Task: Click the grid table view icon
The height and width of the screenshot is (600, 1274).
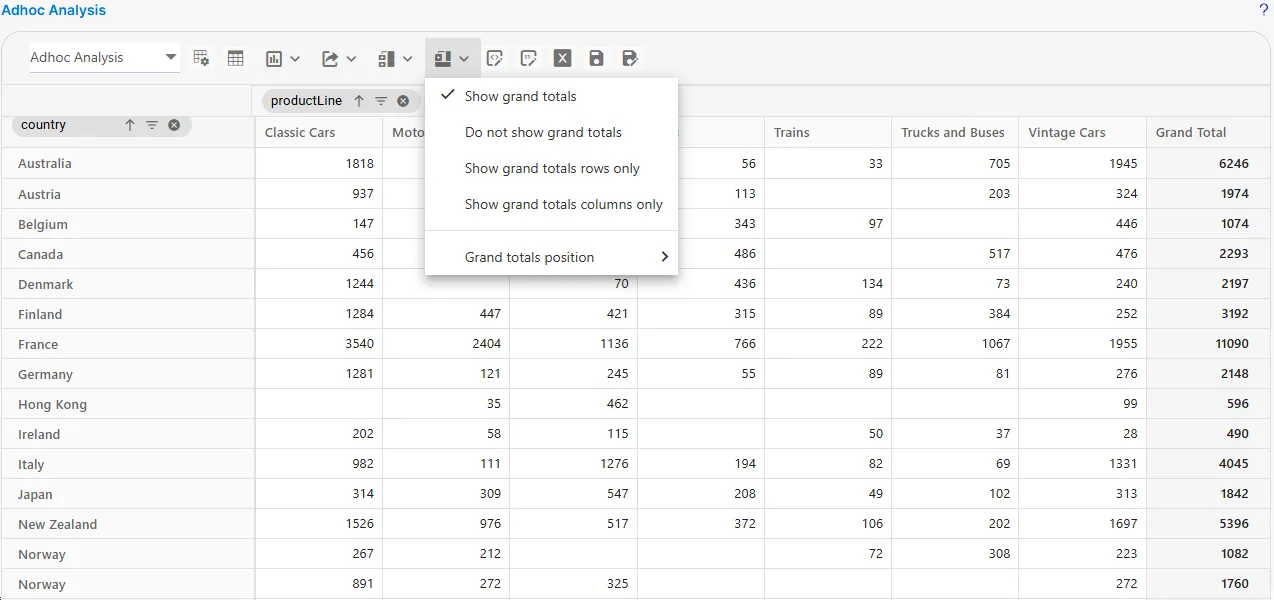Action: [x=236, y=59]
